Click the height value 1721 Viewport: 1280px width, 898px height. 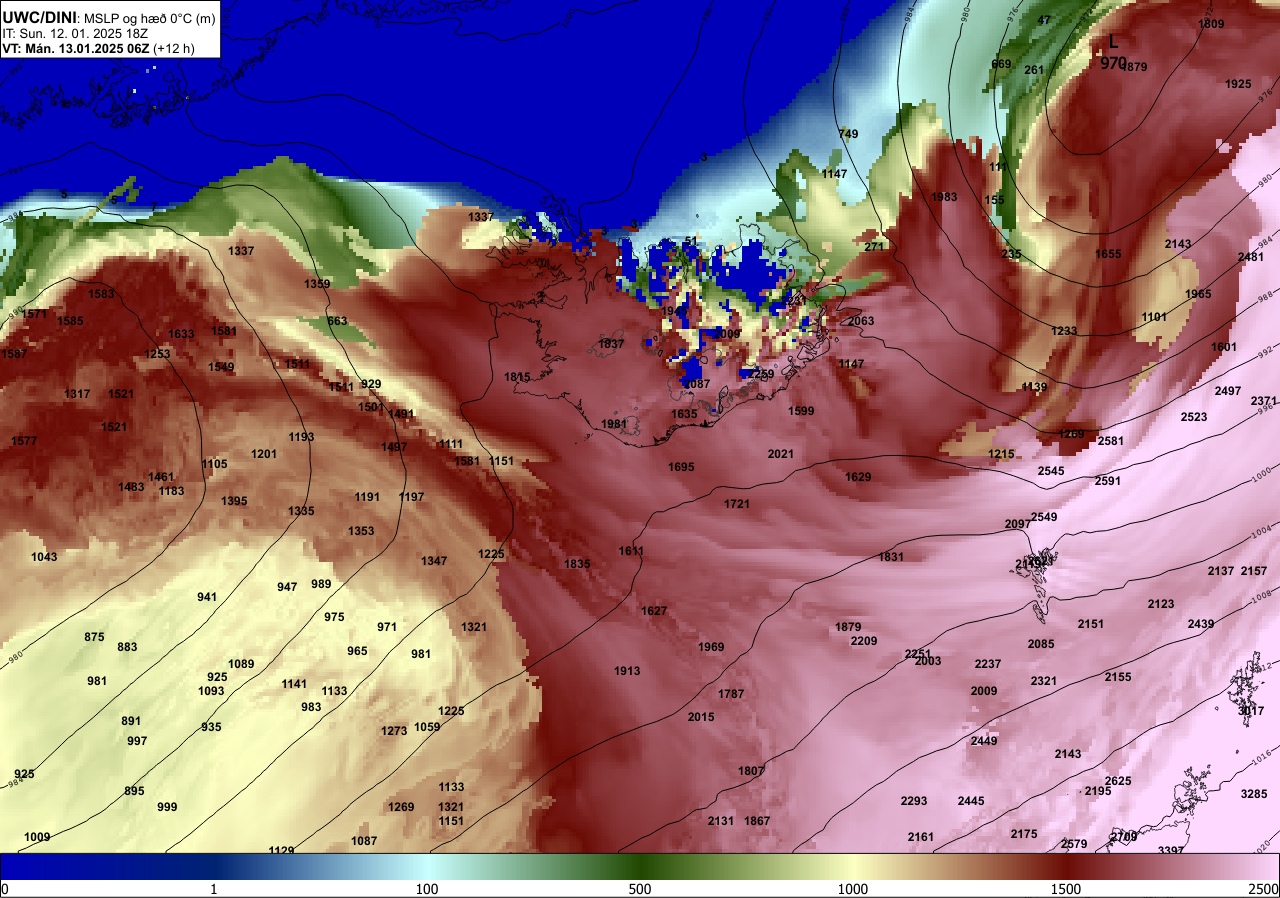737,504
